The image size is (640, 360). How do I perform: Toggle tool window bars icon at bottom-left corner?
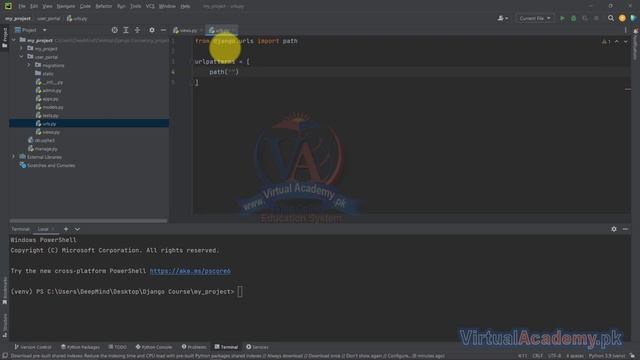pyautogui.click(x=4, y=356)
